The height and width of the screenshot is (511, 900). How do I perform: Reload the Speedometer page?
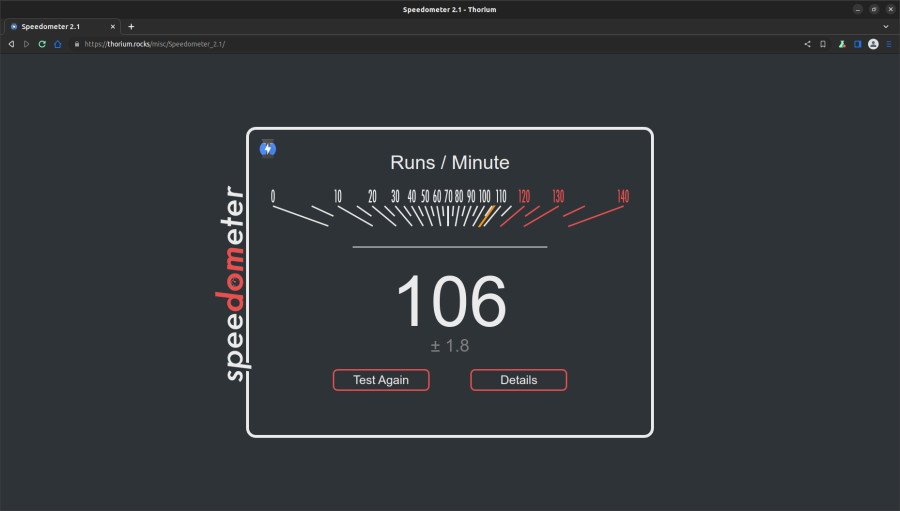[42, 44]
